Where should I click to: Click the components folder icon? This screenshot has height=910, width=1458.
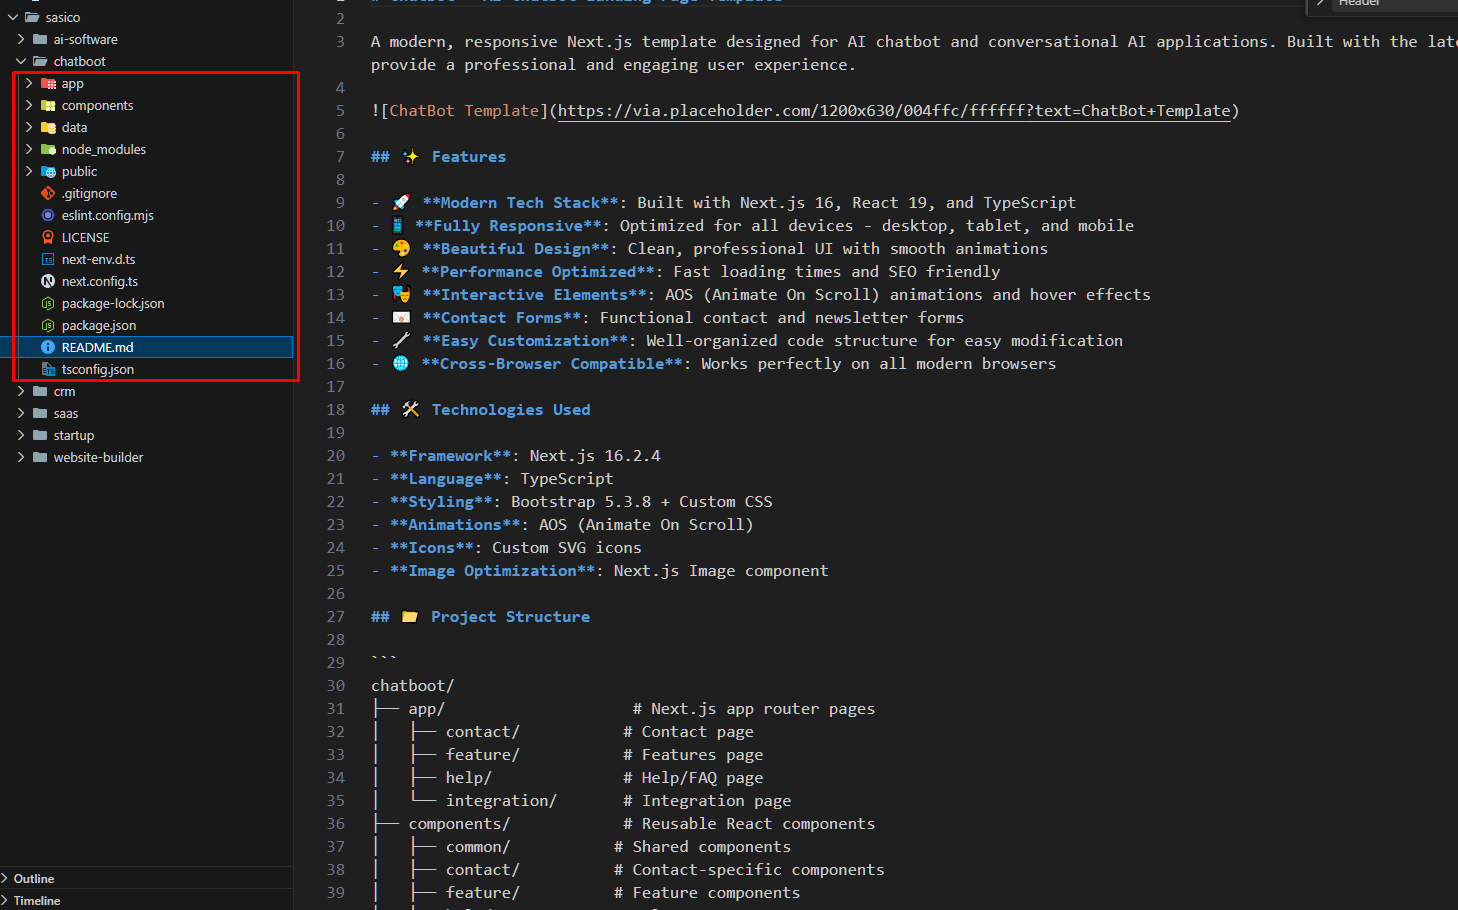(48, 106)
